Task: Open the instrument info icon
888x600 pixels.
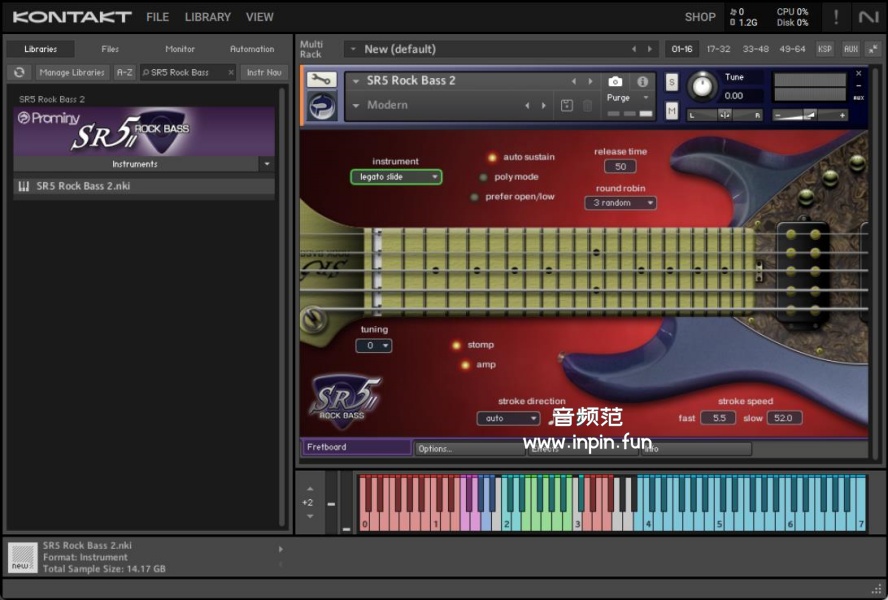Action: coord(642,81)
